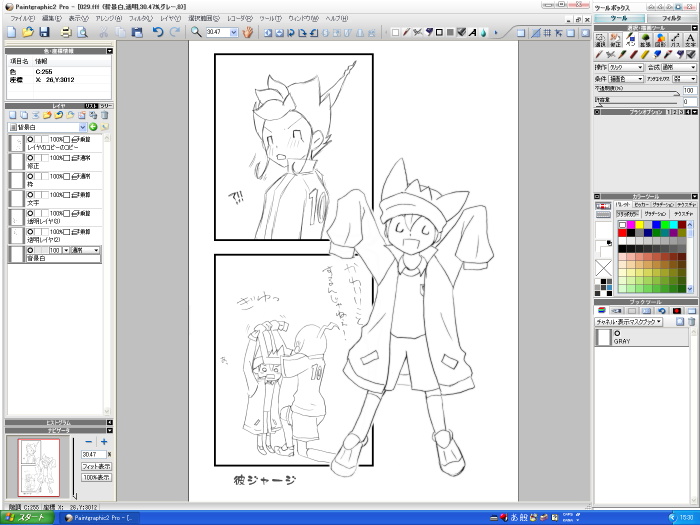Click the Print icon in the toolbar
Image resolution: width=700 pixels, height=525 pixels.
pos(66,32)
